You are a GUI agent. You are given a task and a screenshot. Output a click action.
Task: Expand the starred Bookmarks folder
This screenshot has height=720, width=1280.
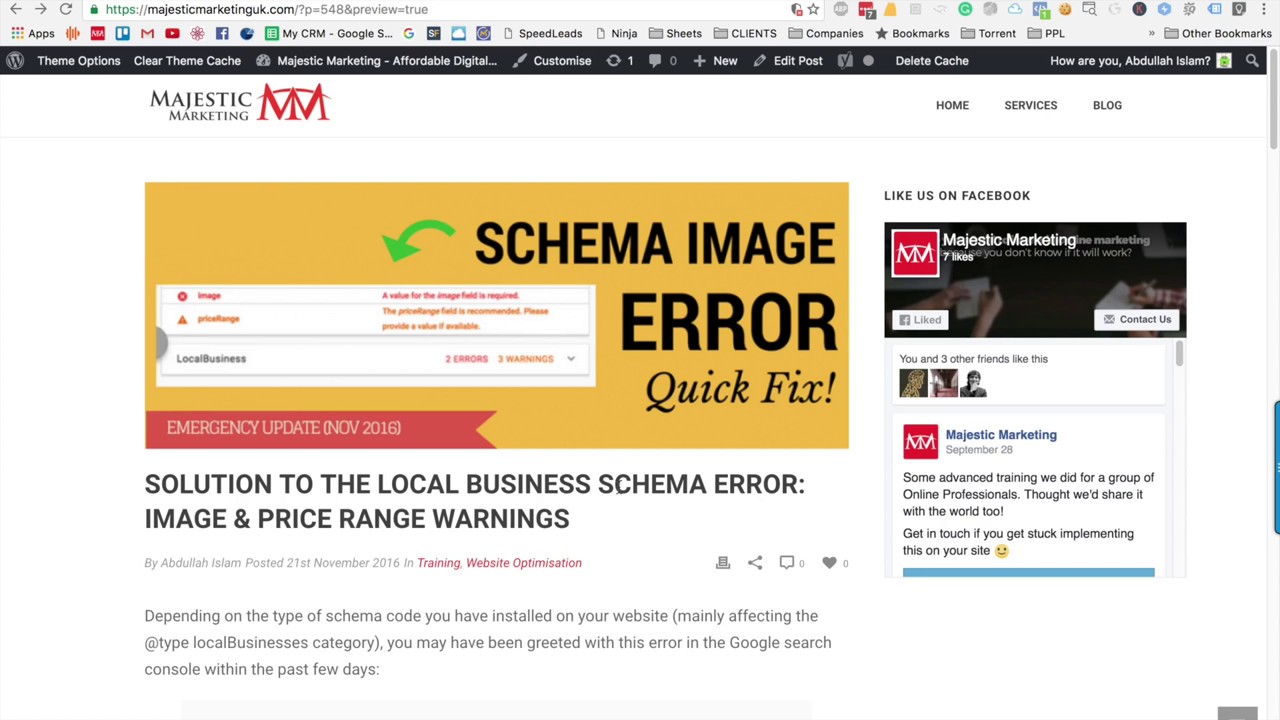(912, 33)
